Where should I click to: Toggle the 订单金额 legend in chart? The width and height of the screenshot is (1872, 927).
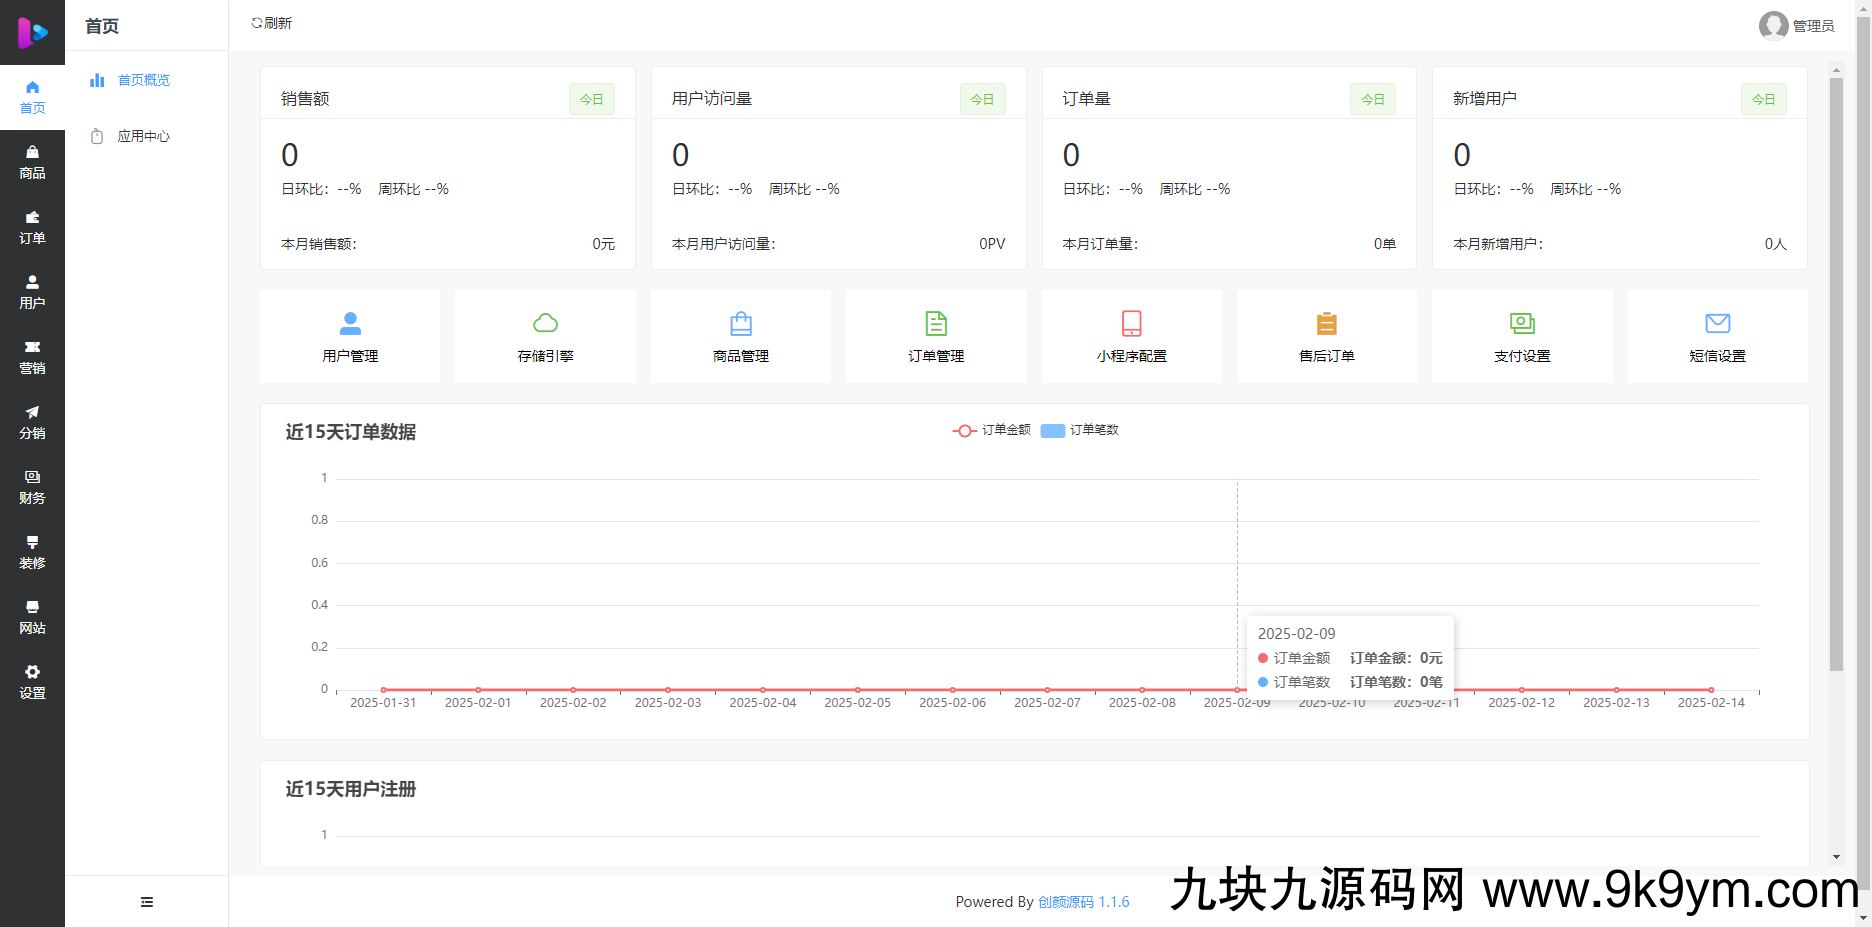[x=994, y=430]
